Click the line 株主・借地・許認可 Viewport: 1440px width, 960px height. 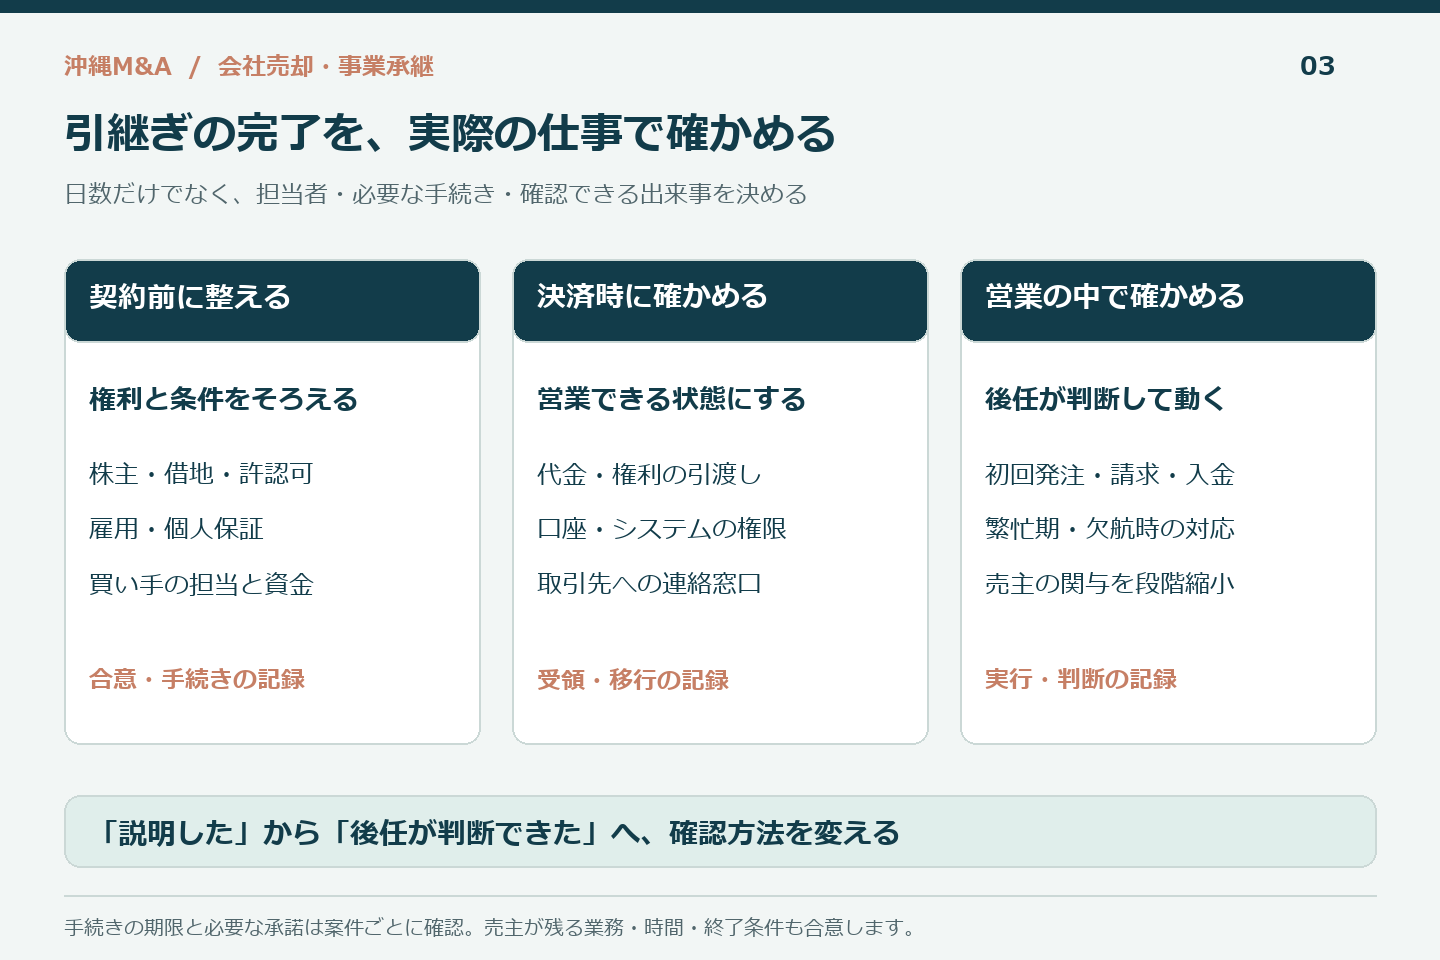pos(201,474)
